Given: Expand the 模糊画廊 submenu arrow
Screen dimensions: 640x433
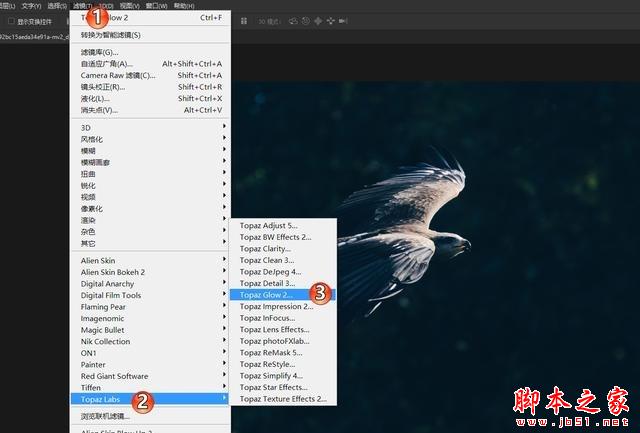Looking at the screenshot, I should pos(224,161).
